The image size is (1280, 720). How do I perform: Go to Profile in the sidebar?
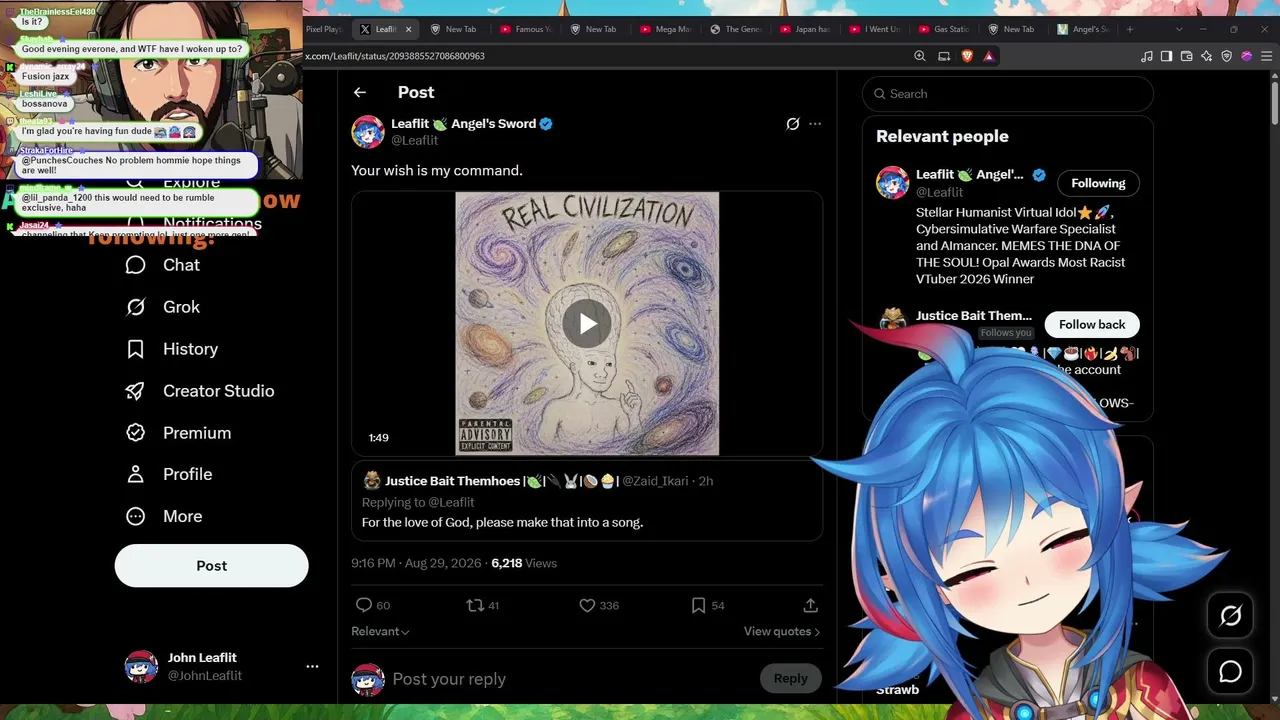(x=169, y=474)
